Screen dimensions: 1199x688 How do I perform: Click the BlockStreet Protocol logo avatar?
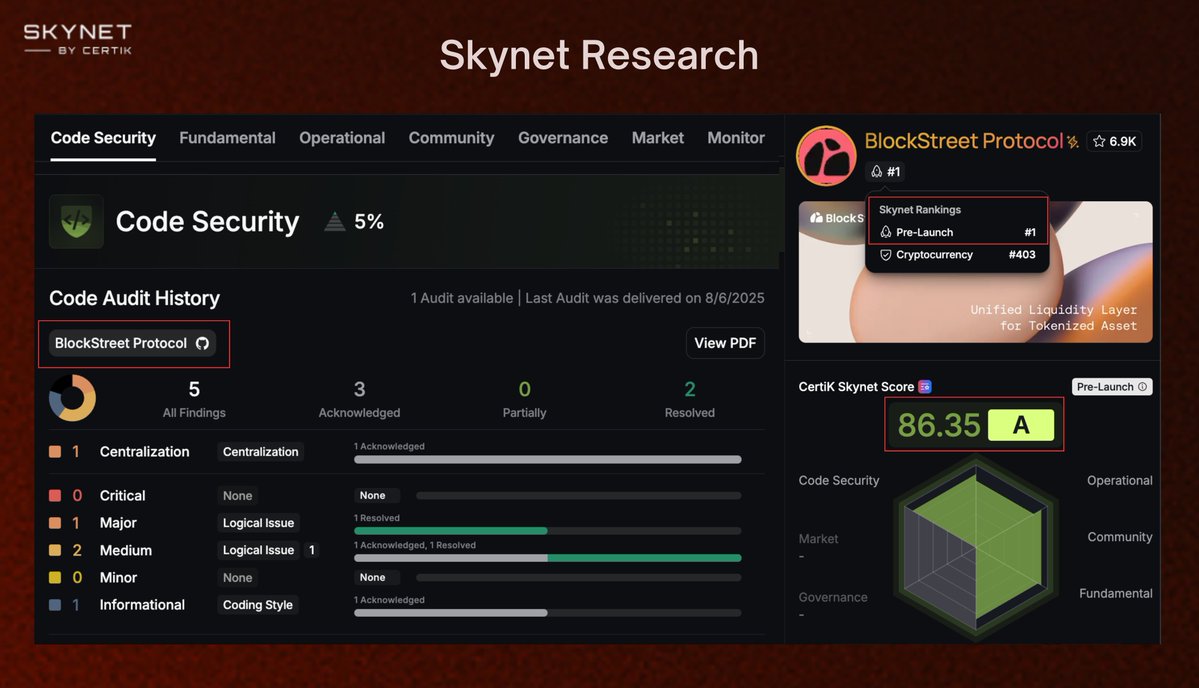point(826,156)
